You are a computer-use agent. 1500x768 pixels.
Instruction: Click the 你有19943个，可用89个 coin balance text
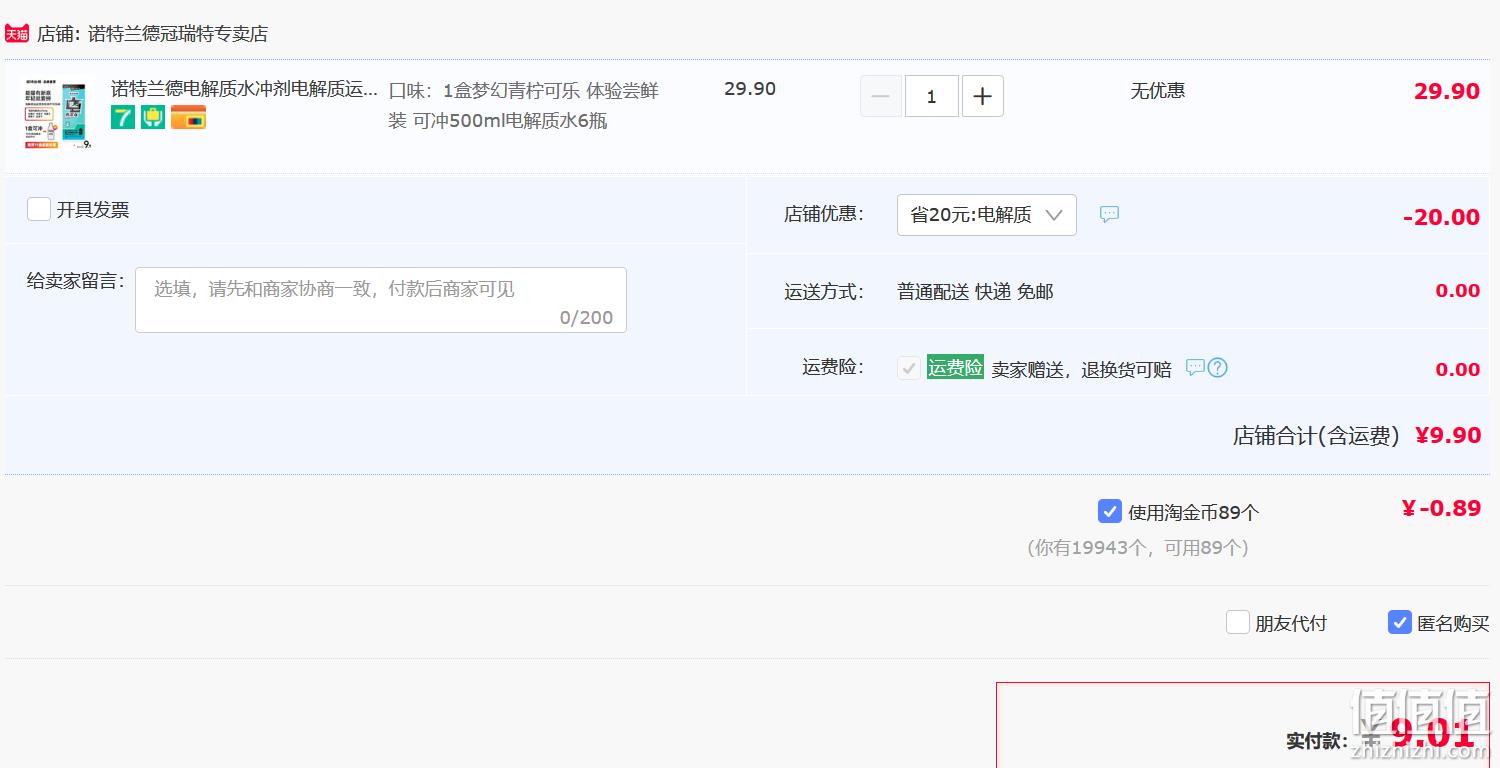click(x=1138, y=548)
